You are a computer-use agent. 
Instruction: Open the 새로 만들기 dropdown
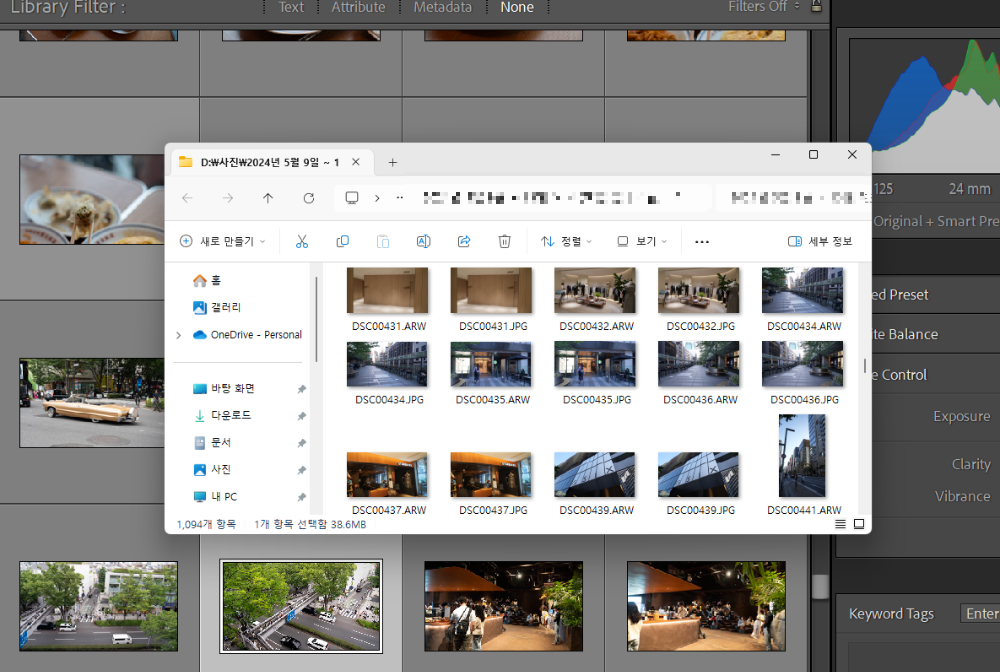tap(223, 241)
